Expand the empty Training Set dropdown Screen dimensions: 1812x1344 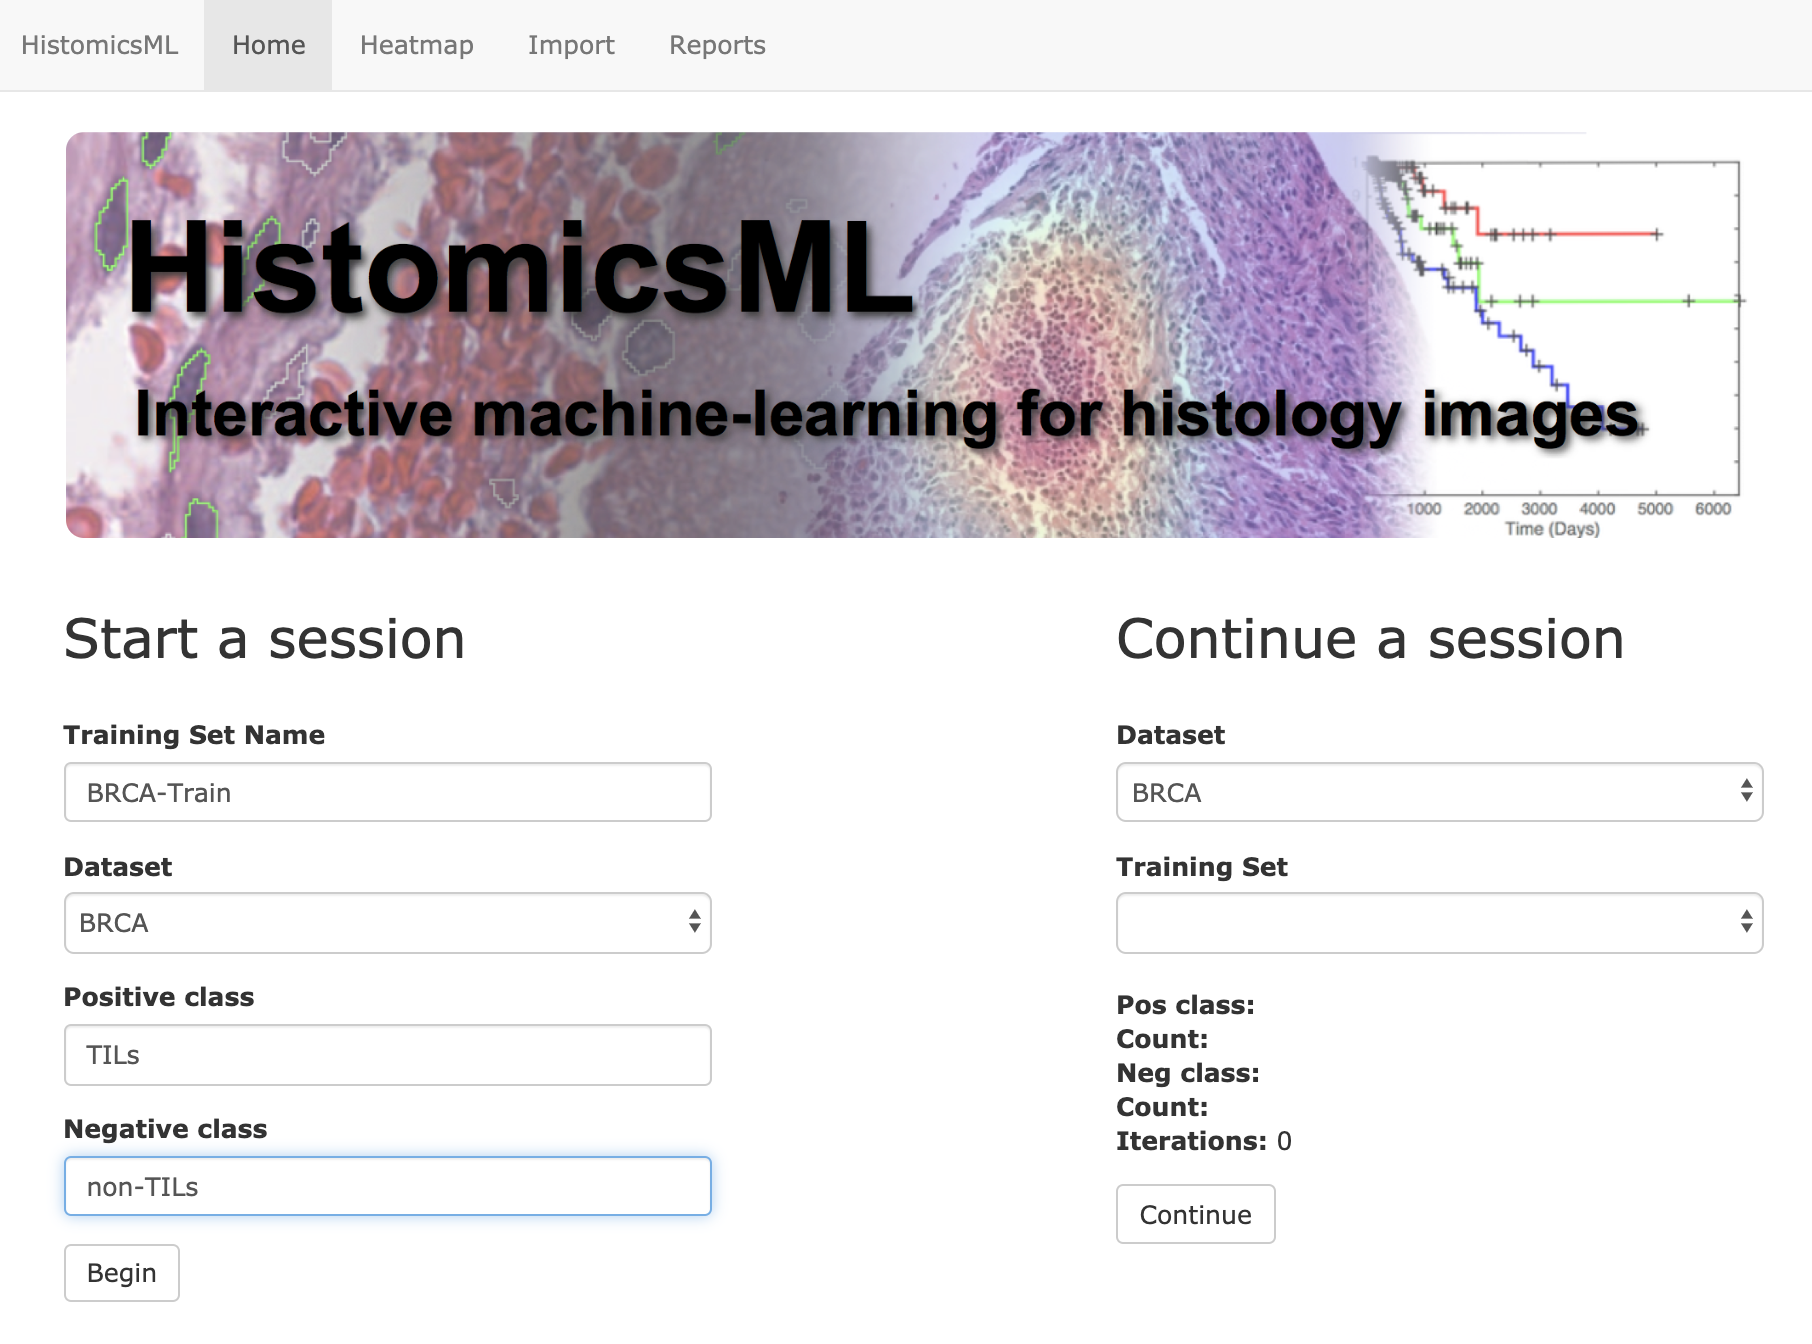coord(1439,922)
